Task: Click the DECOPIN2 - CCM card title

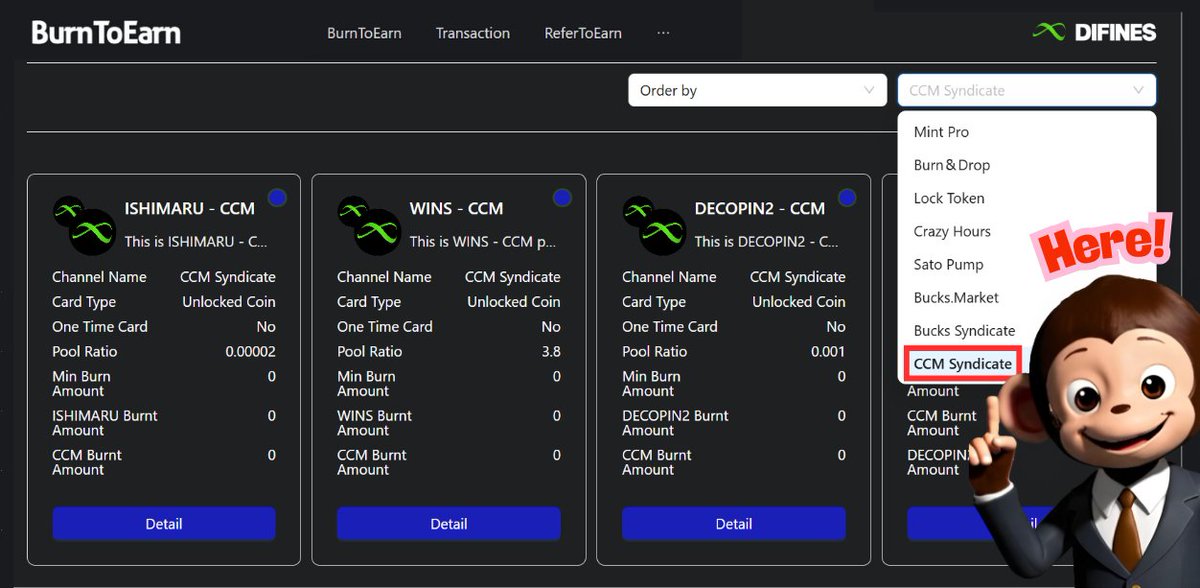Action: 760,209
